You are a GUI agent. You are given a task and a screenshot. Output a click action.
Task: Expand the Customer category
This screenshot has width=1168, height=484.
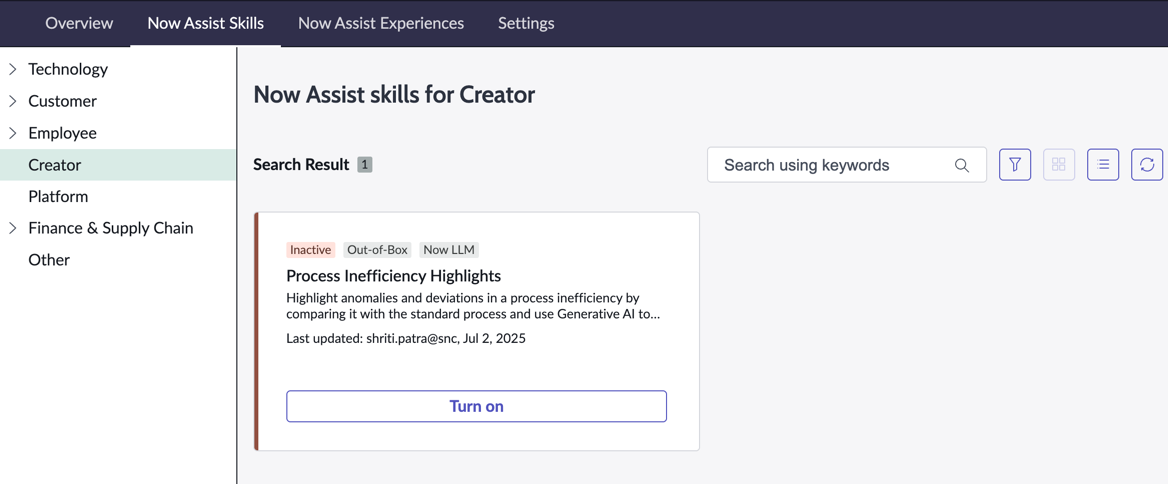tap(13, 101)
